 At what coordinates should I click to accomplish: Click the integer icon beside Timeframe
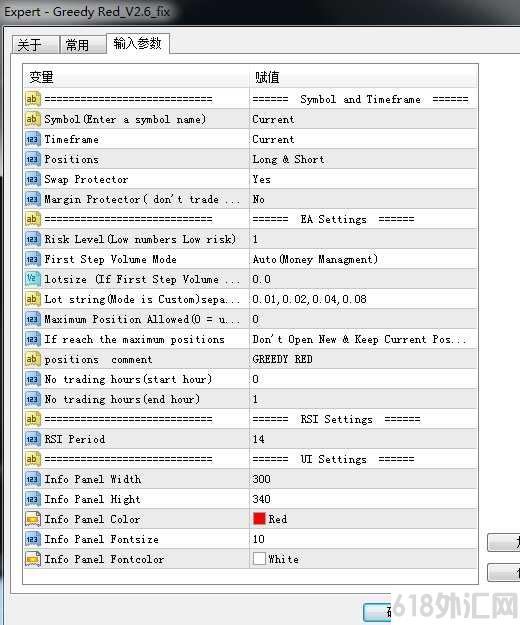33,139
